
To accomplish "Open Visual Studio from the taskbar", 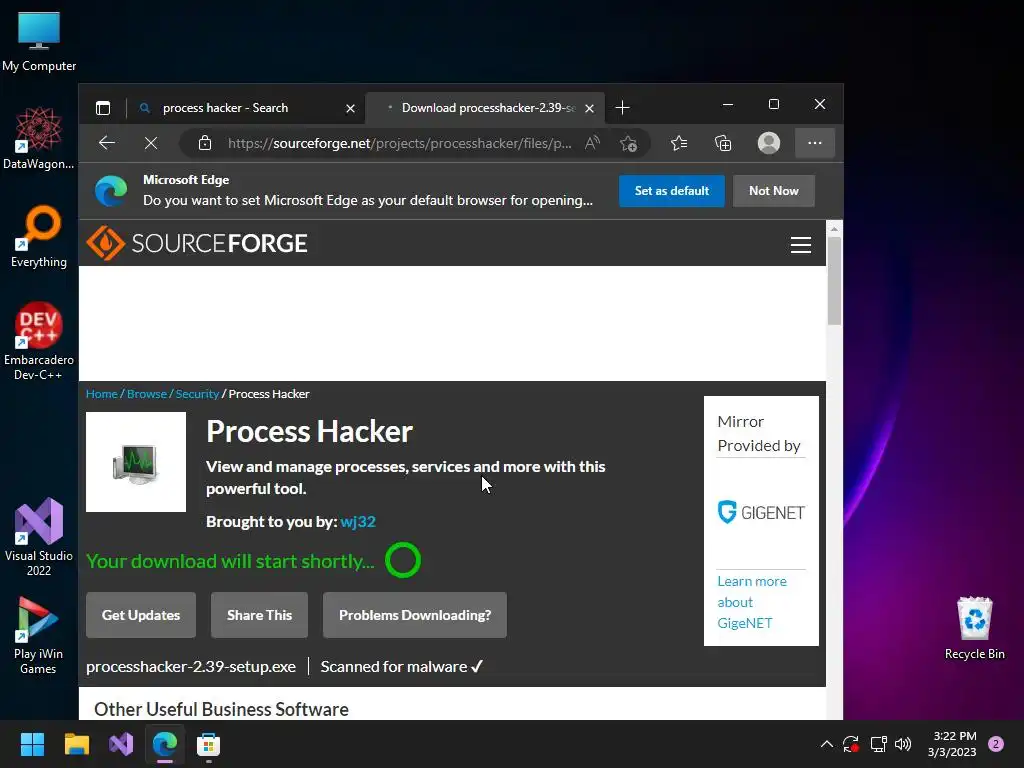I will click(121, 744).
